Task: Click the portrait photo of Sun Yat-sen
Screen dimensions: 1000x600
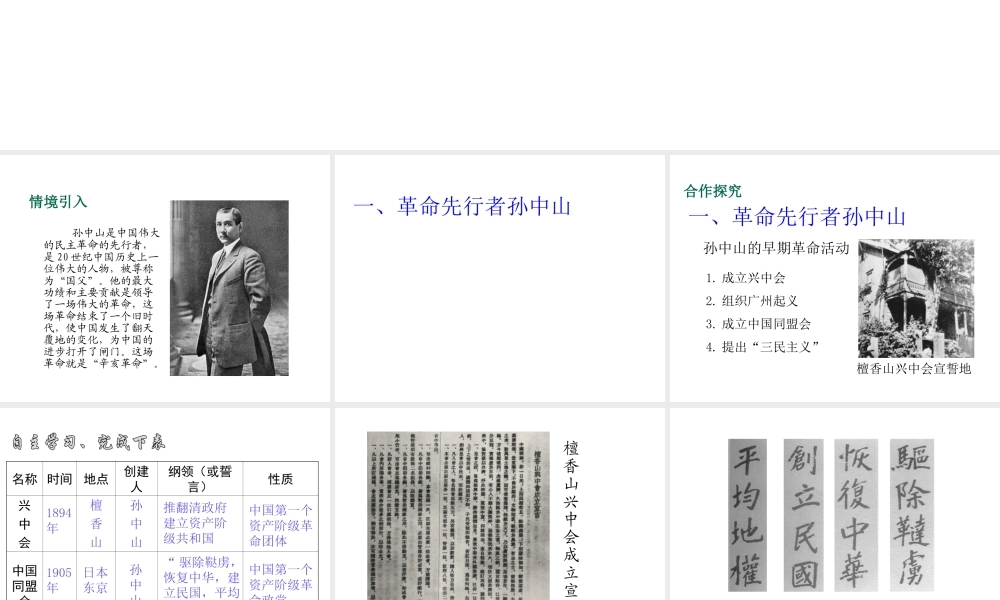Action: click(229, 288)
